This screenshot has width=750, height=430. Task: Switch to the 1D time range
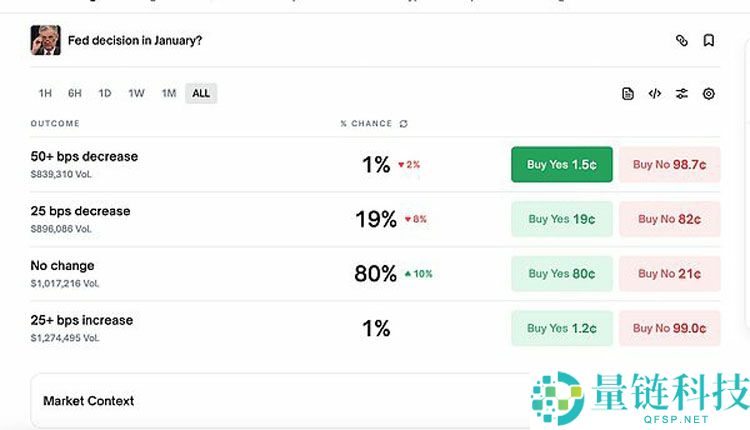(105, 94)
